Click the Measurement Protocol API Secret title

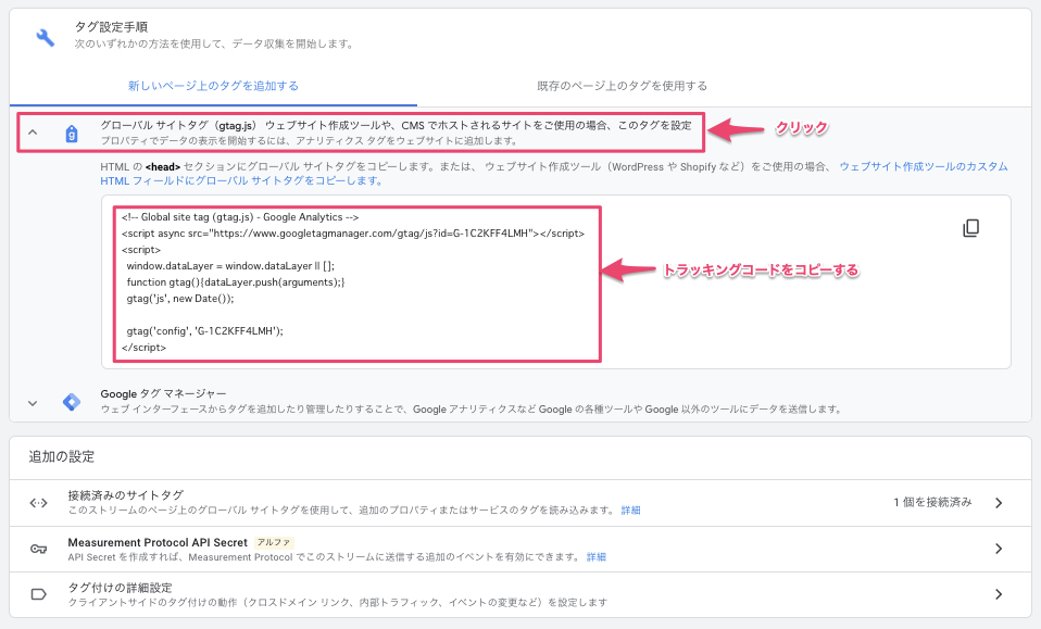[x=157, y=542]
